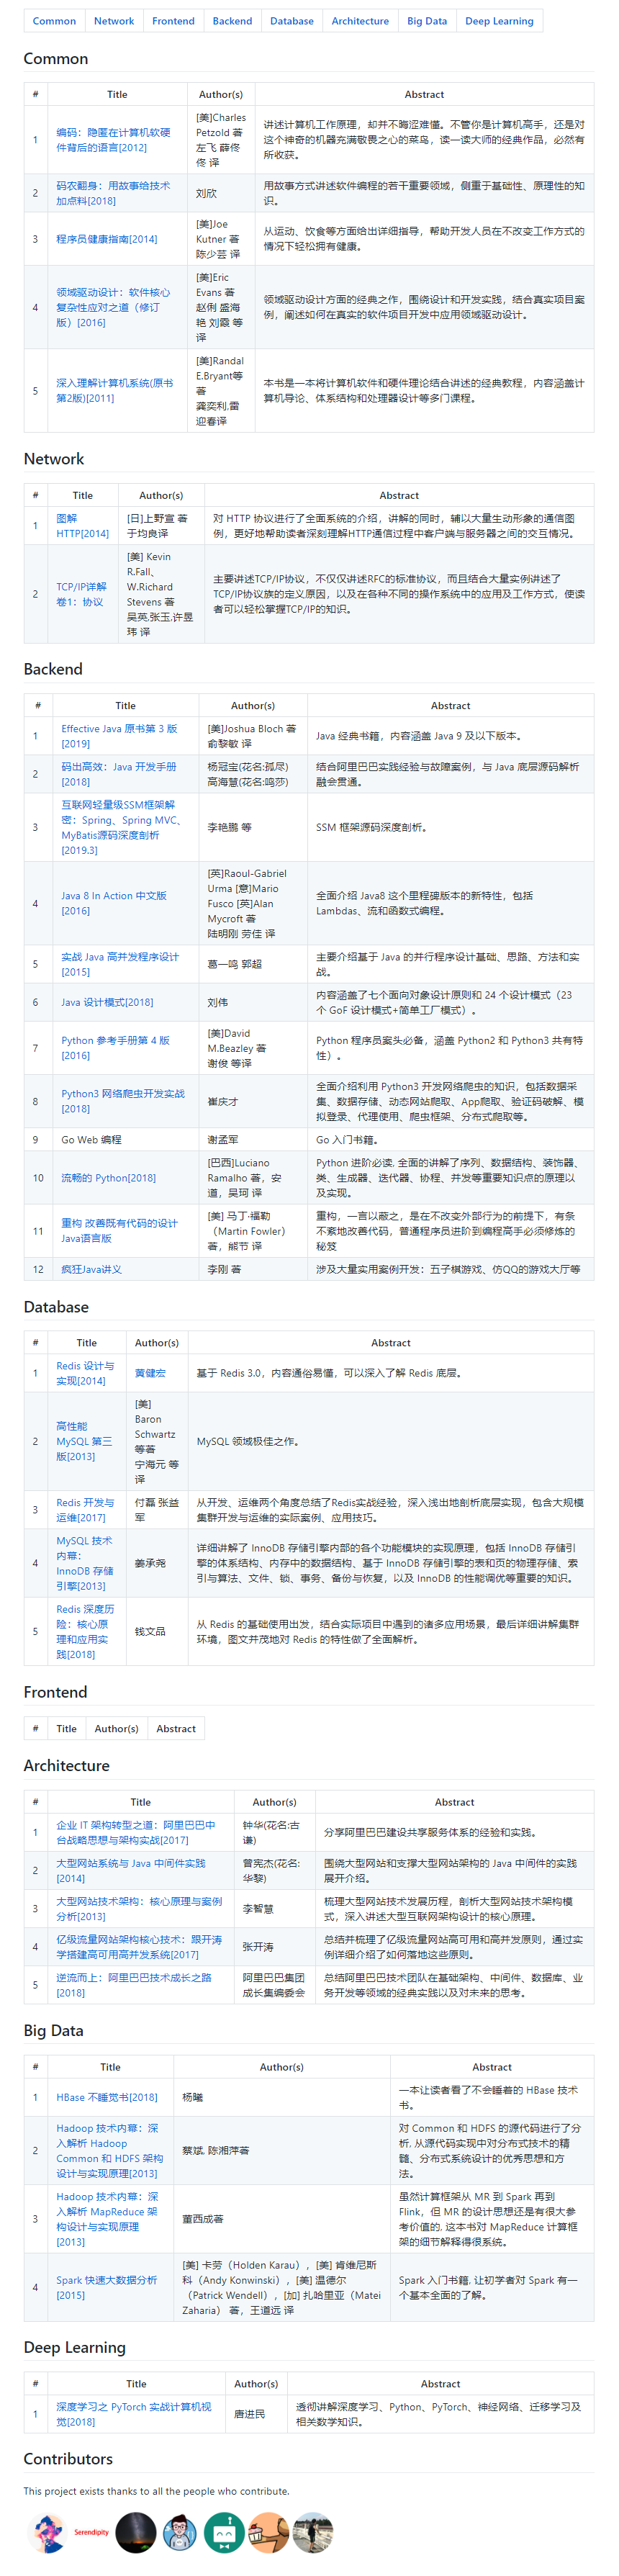Open book link 企业 IT 架构转型之道[2017]
619x2576 pixels.
click(x=135, y=1833)
